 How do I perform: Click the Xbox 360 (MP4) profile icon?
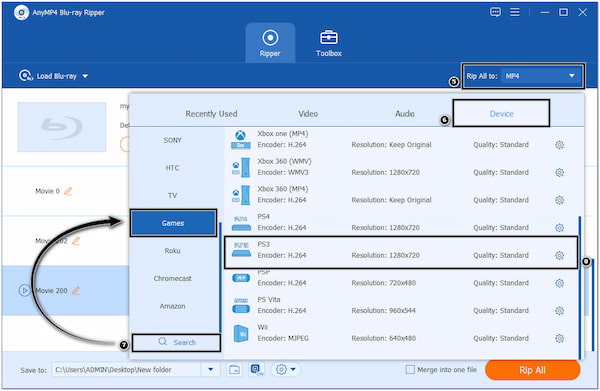241,195
